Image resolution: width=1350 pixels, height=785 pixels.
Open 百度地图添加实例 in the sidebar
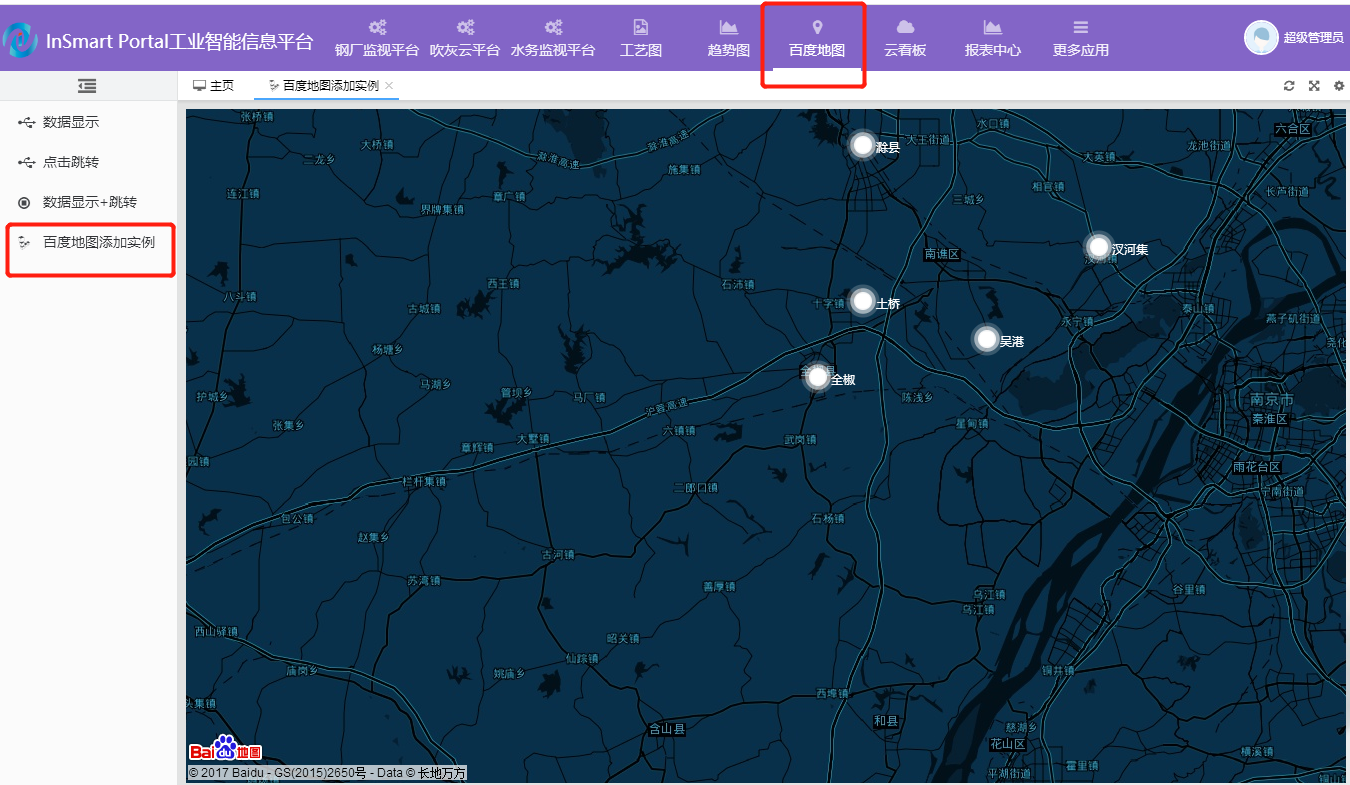click(x=89, y=242)
